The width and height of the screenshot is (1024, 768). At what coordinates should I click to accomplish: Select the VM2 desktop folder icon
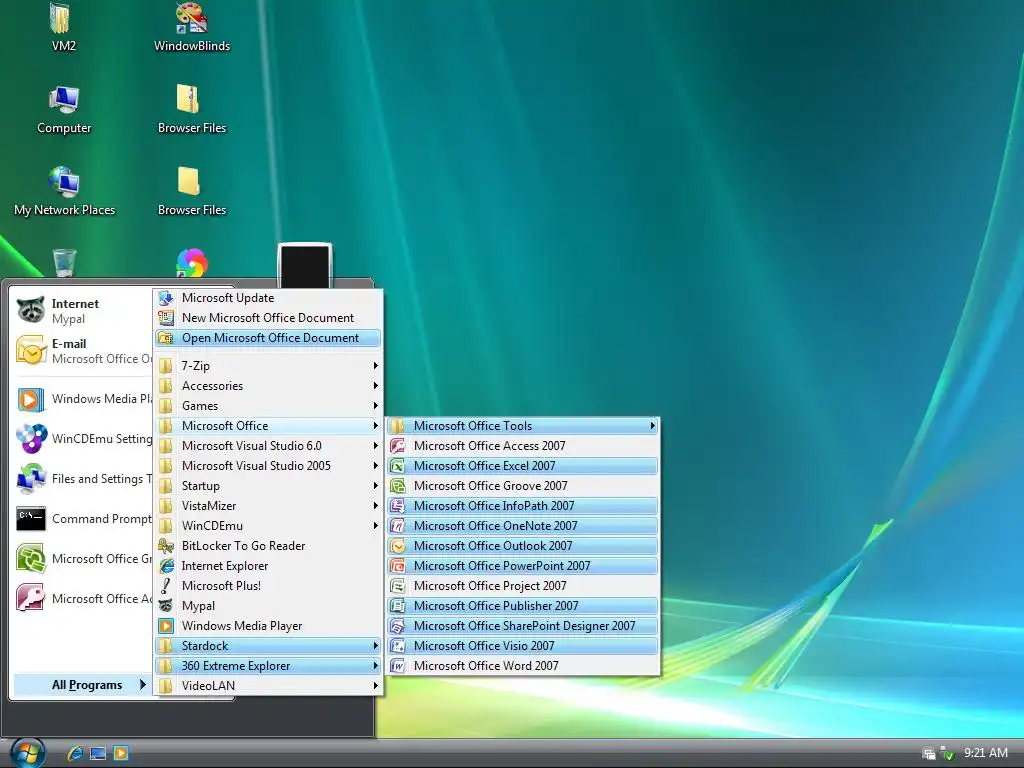[x=63, y=27]
